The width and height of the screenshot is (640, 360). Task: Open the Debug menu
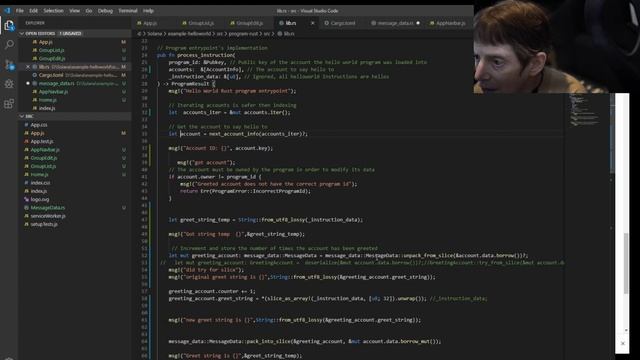click(x=105, y=11)
